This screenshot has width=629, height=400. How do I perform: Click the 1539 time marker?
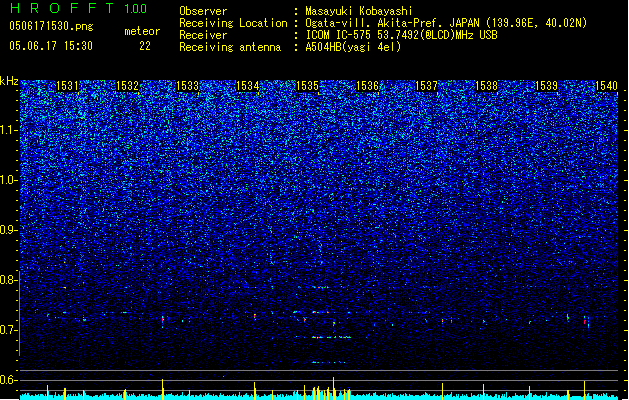click(x=546, y=86)
